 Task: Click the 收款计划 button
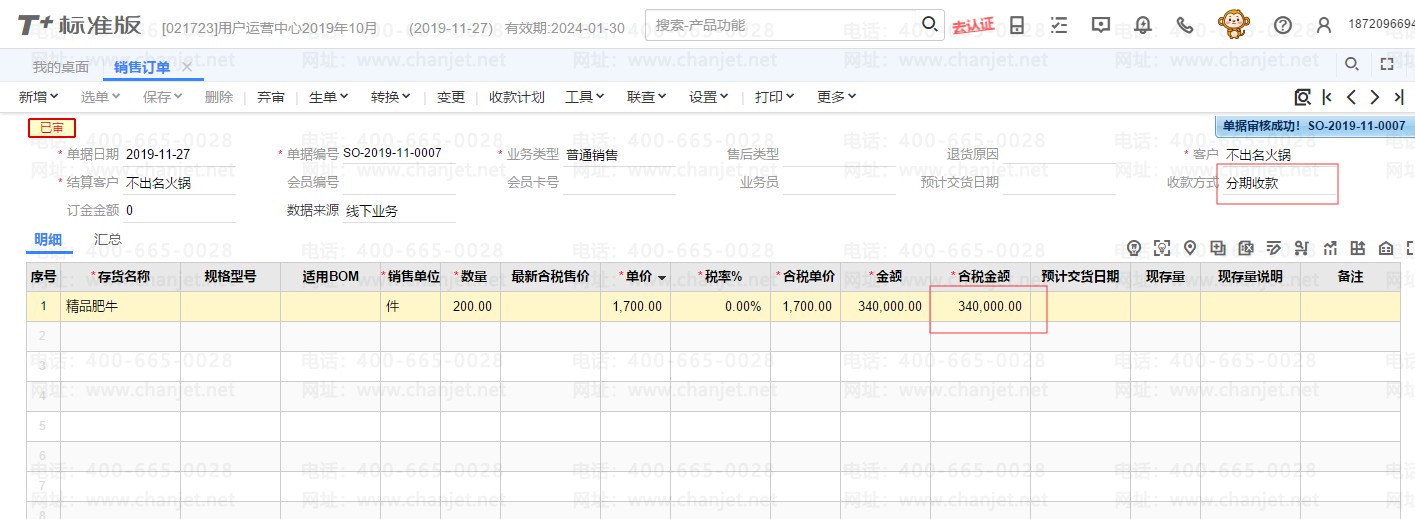(517, 97)
